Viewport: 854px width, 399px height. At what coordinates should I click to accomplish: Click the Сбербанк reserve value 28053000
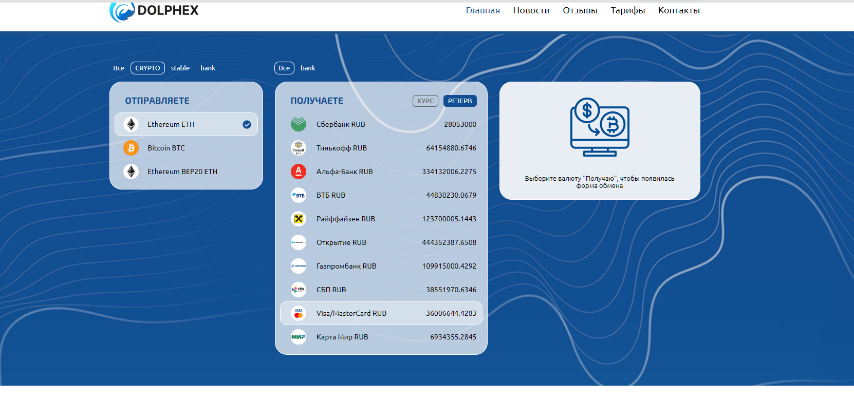tap(460, 124)
